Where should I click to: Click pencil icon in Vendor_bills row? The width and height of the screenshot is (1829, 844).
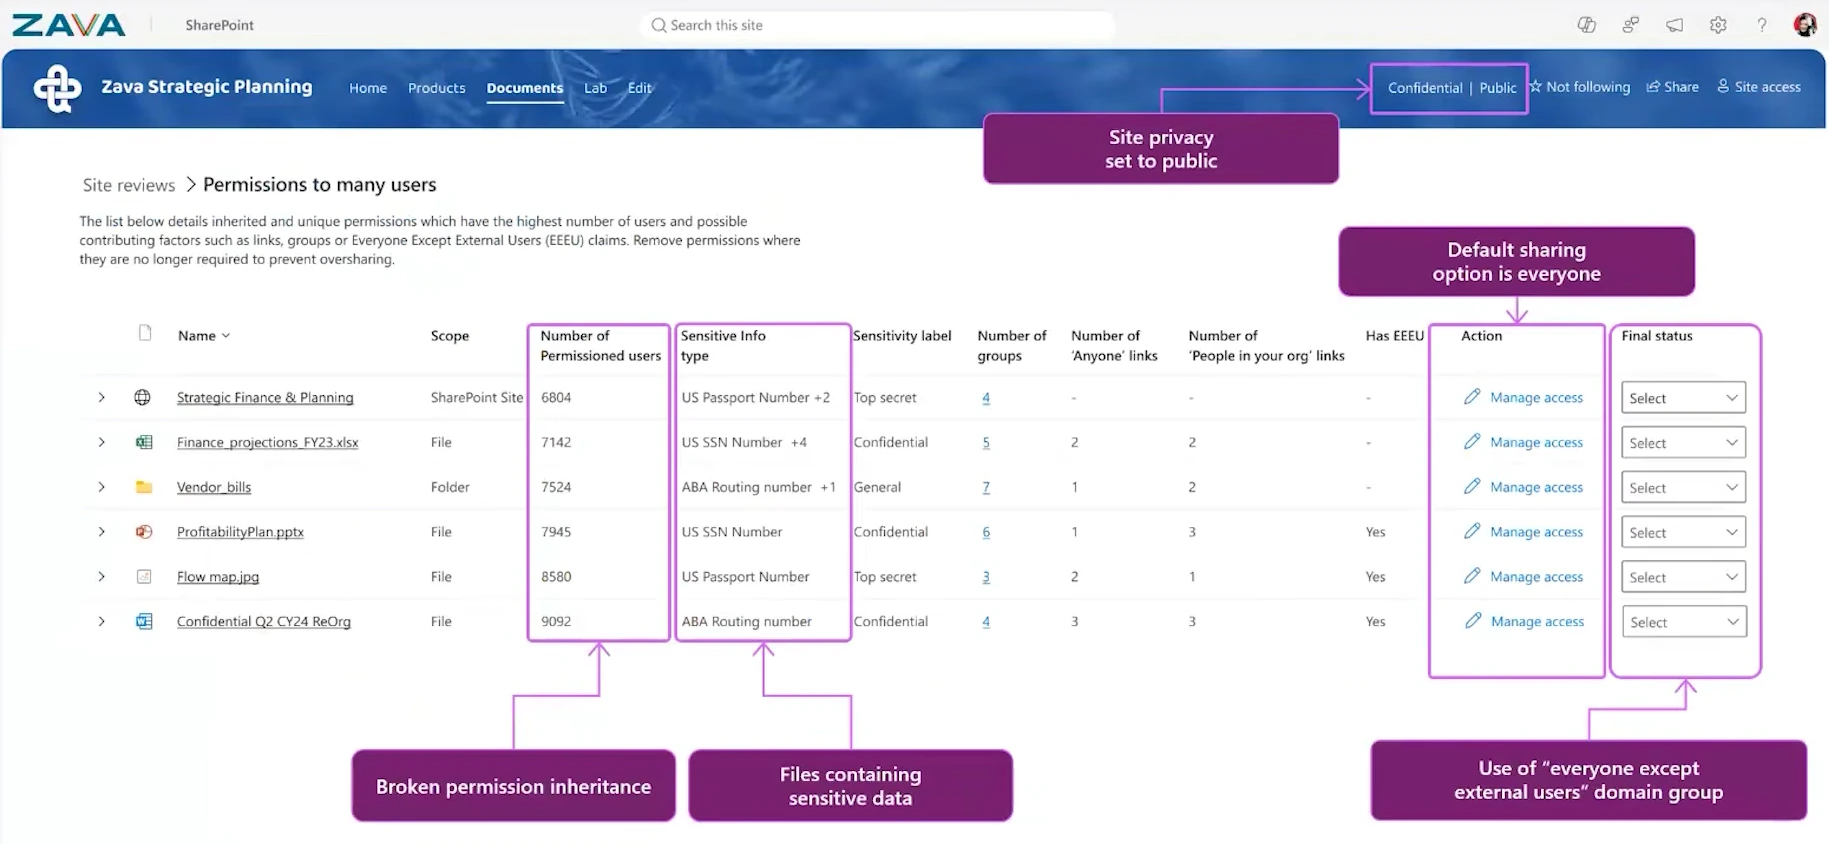pyautogui.click(x=1472, y=486)
